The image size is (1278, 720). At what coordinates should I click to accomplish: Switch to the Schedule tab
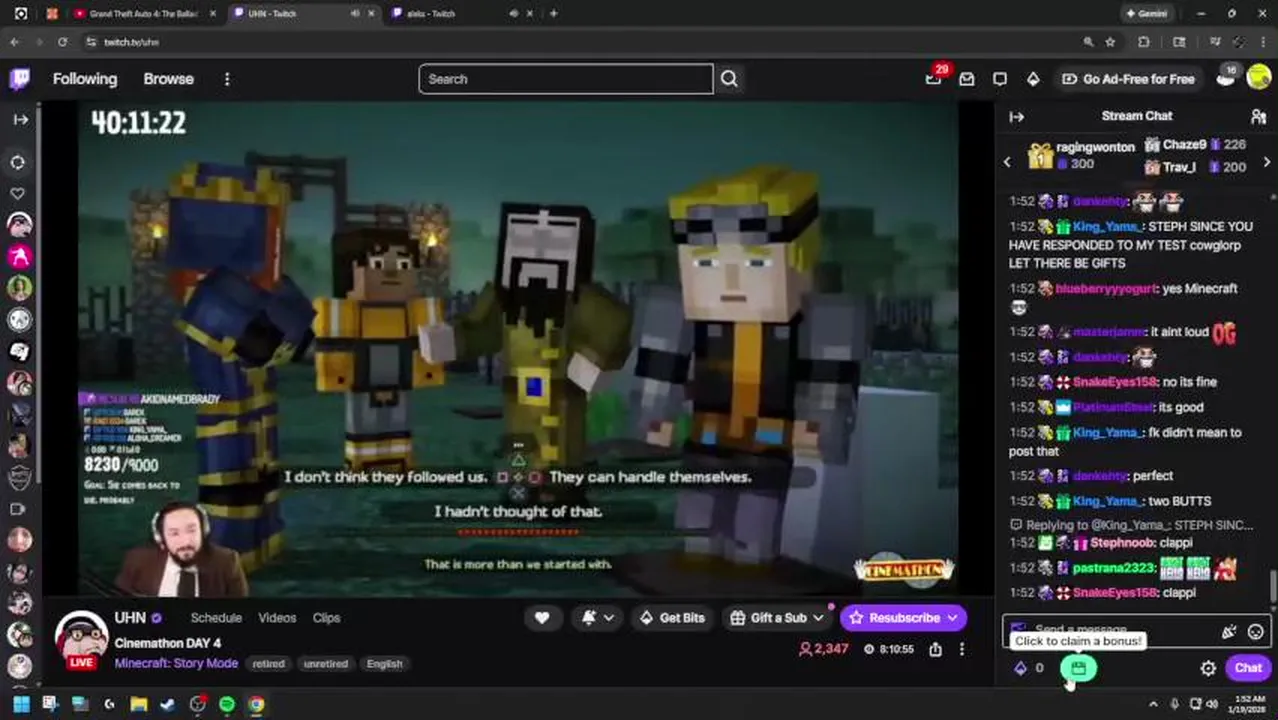(216, 618)
